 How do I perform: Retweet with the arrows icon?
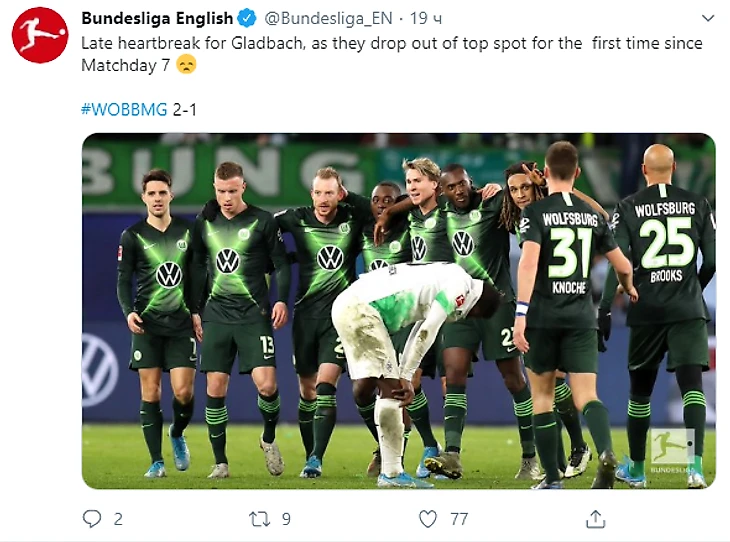tap(259, 519)
